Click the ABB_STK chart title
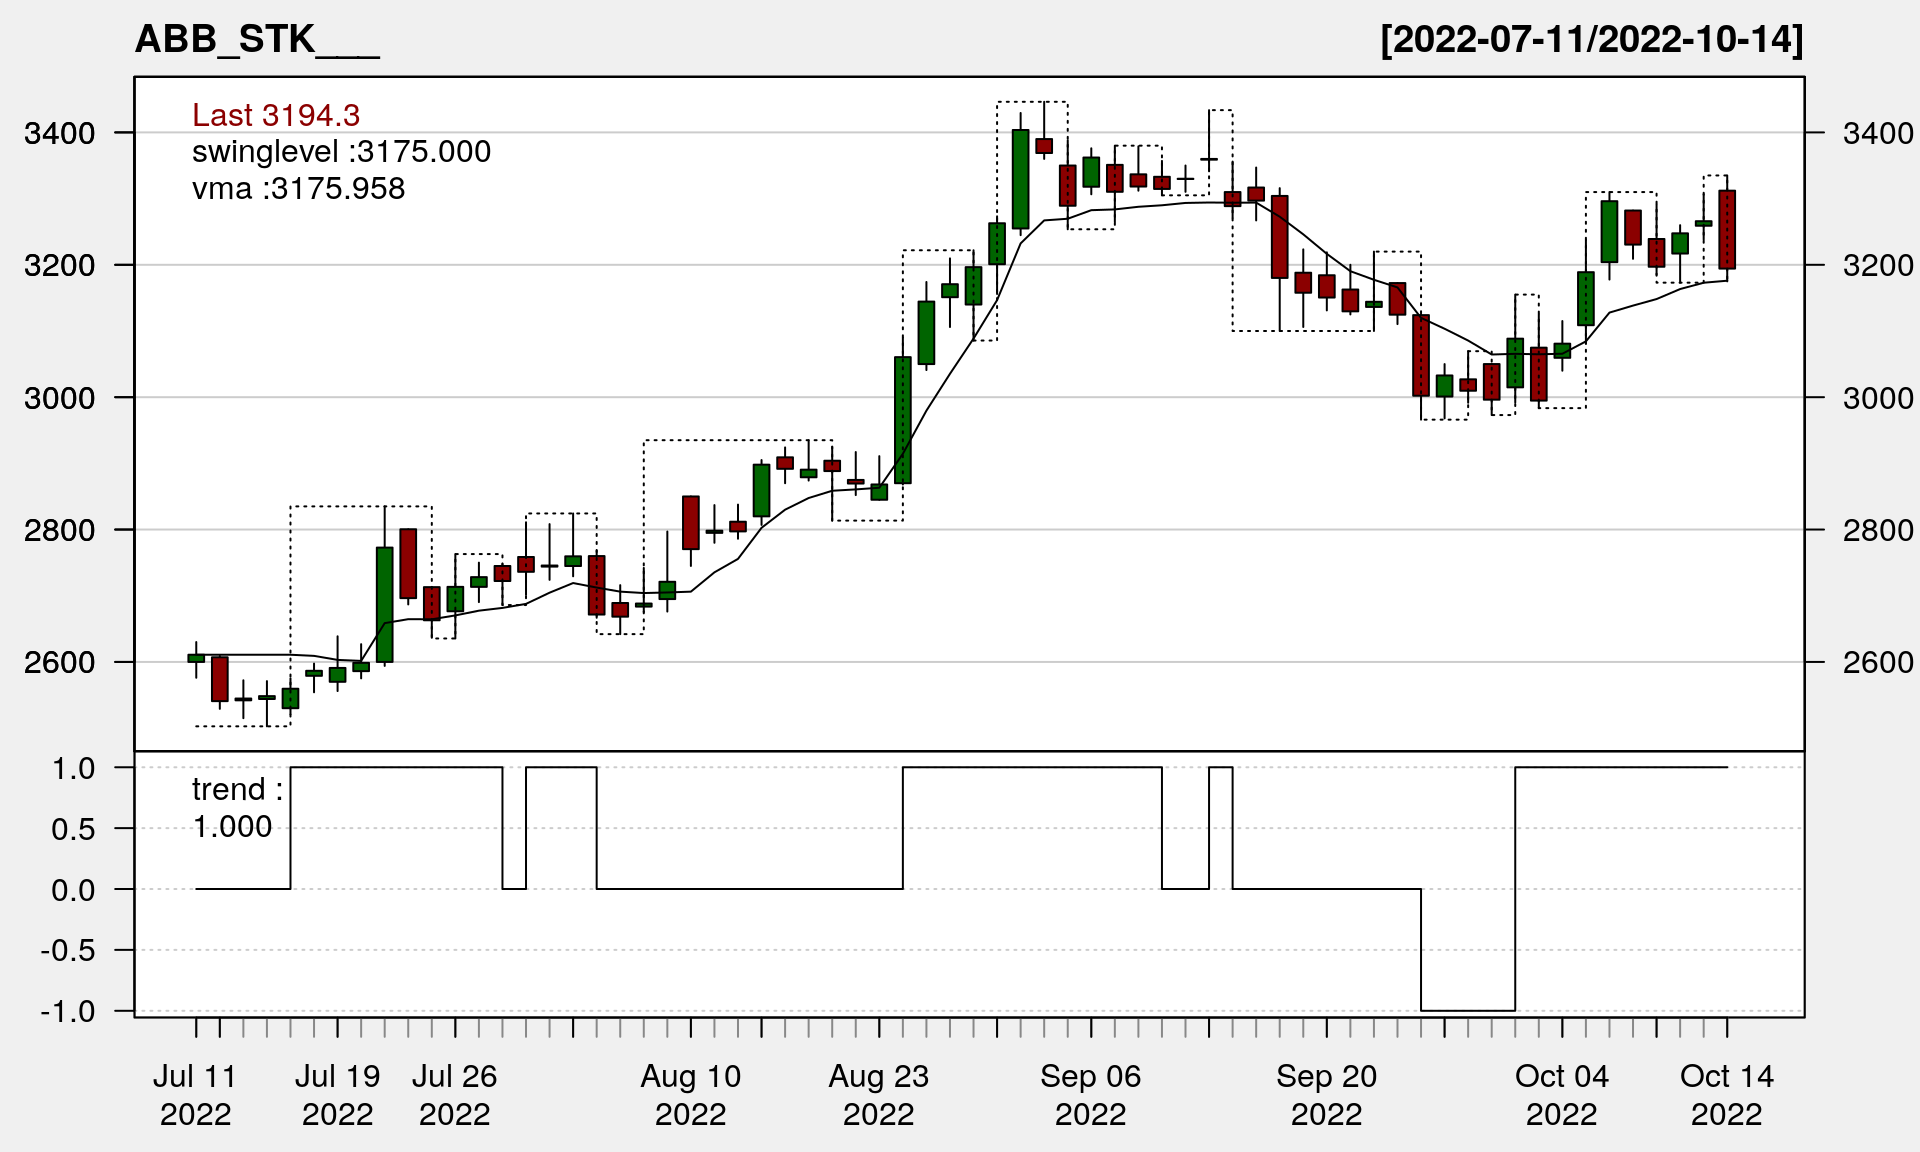Screen dimensions: 1920x1152 click(257, 40)
